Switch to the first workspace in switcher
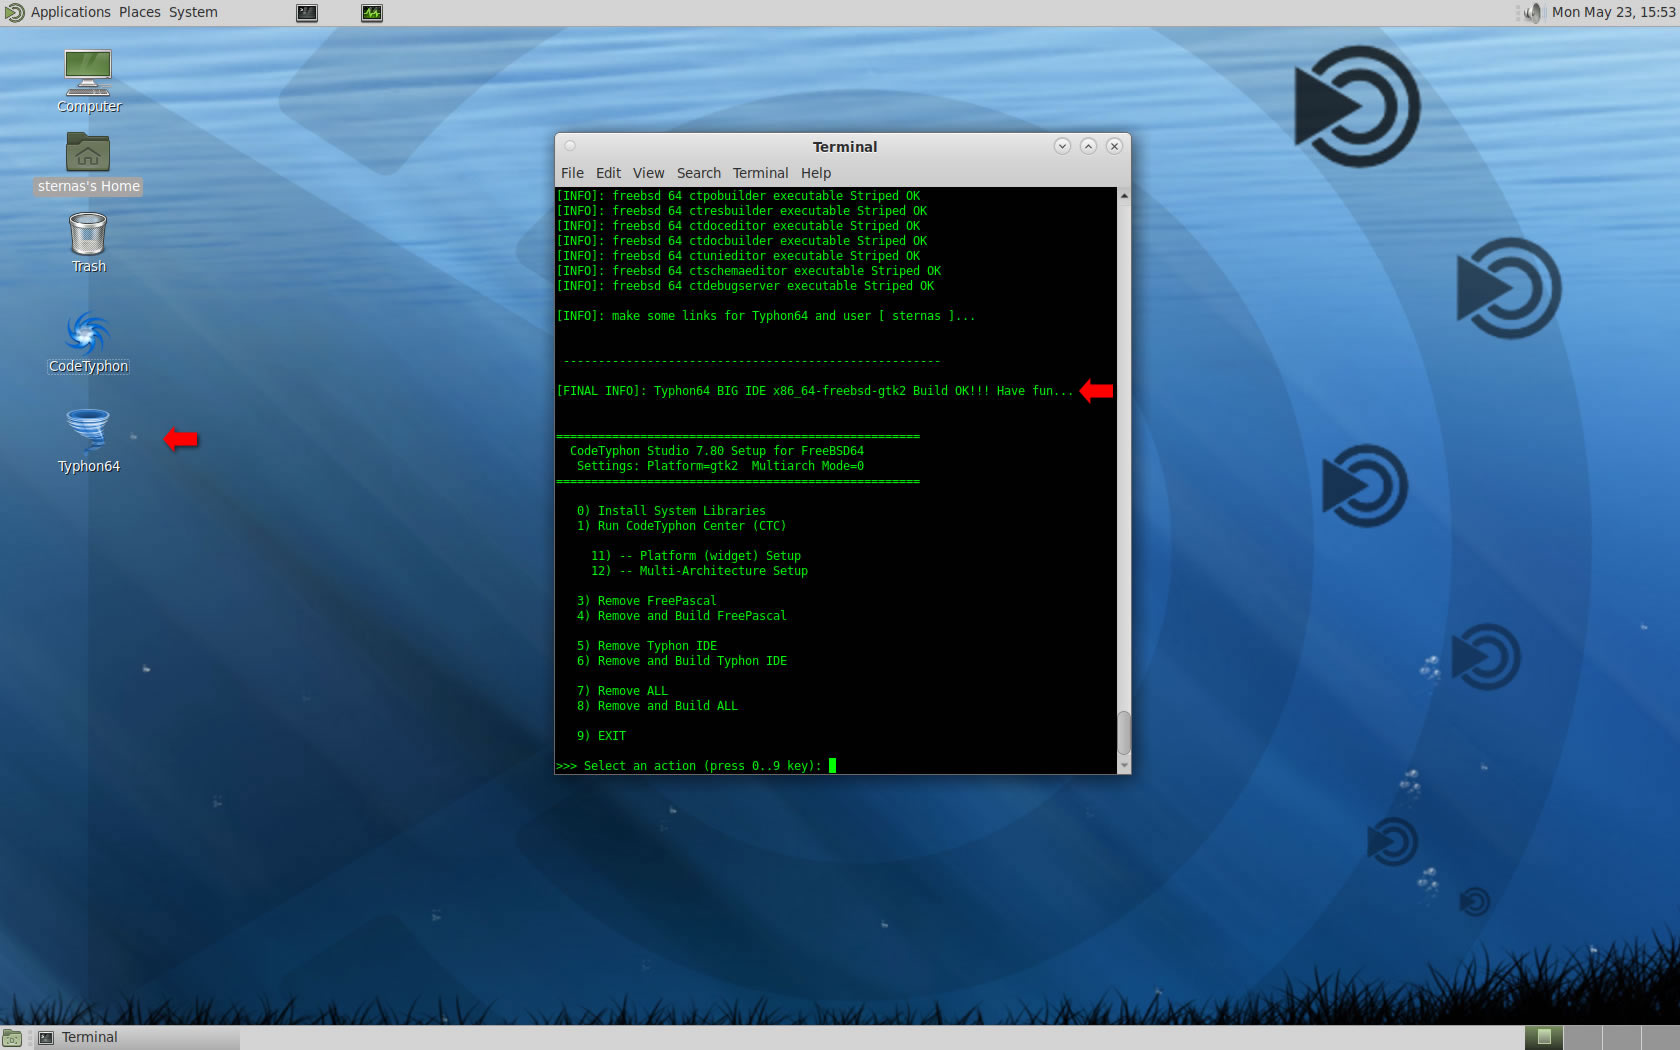The image size is (1680, 1050). [1544, 1038]
